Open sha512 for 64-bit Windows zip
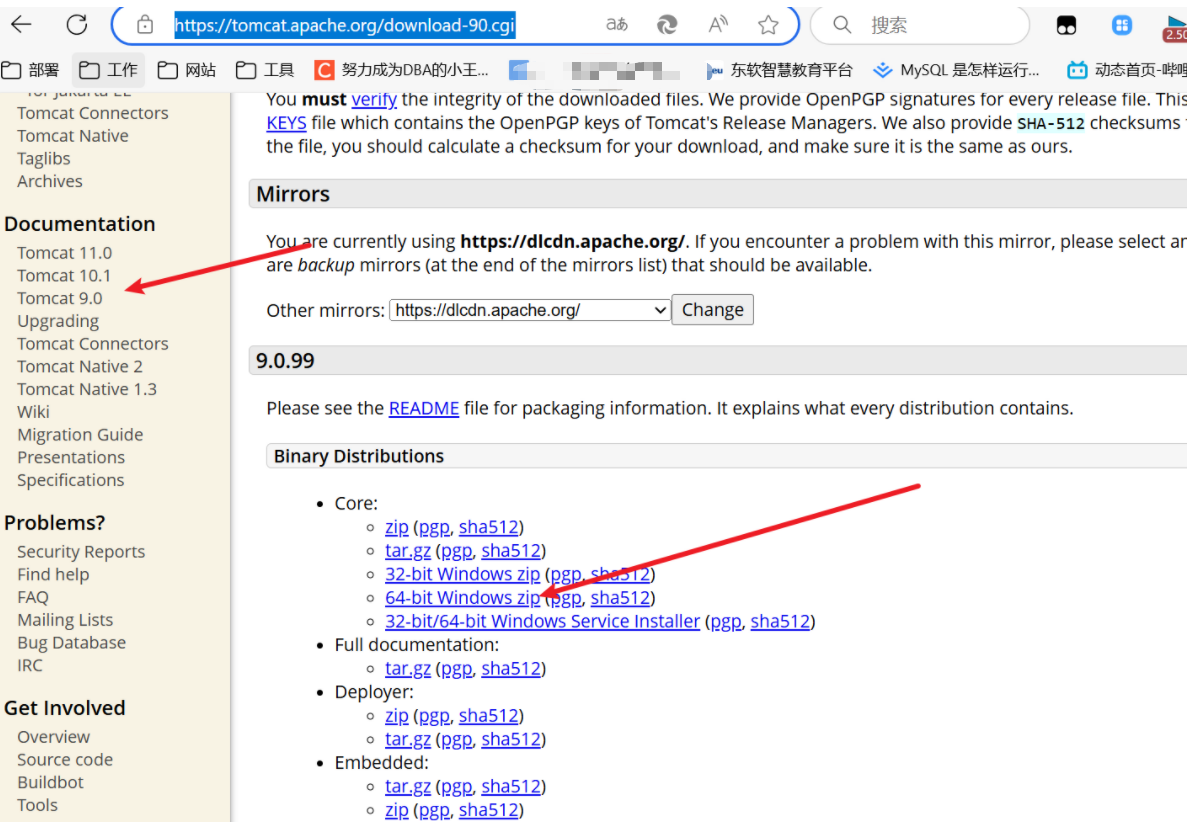Image resolution: width=1196 pixels, height=822 pixels. [620, 598]
